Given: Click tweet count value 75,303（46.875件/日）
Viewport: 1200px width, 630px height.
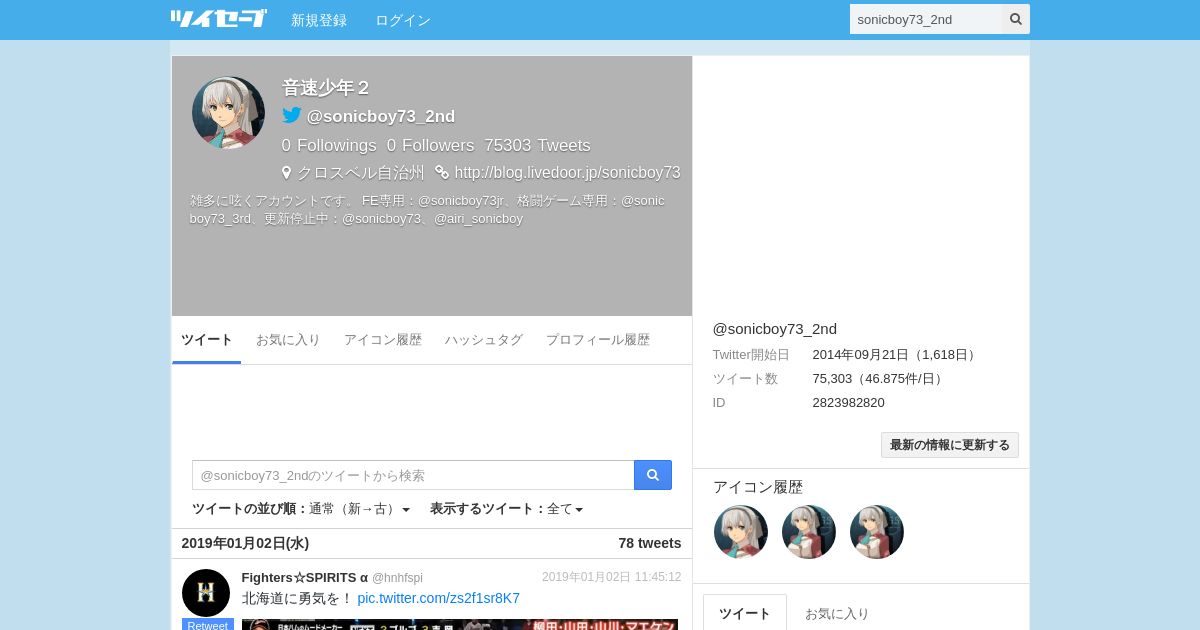Looking at the screenshot, I should pyautogui.click(x=880, y=378).
